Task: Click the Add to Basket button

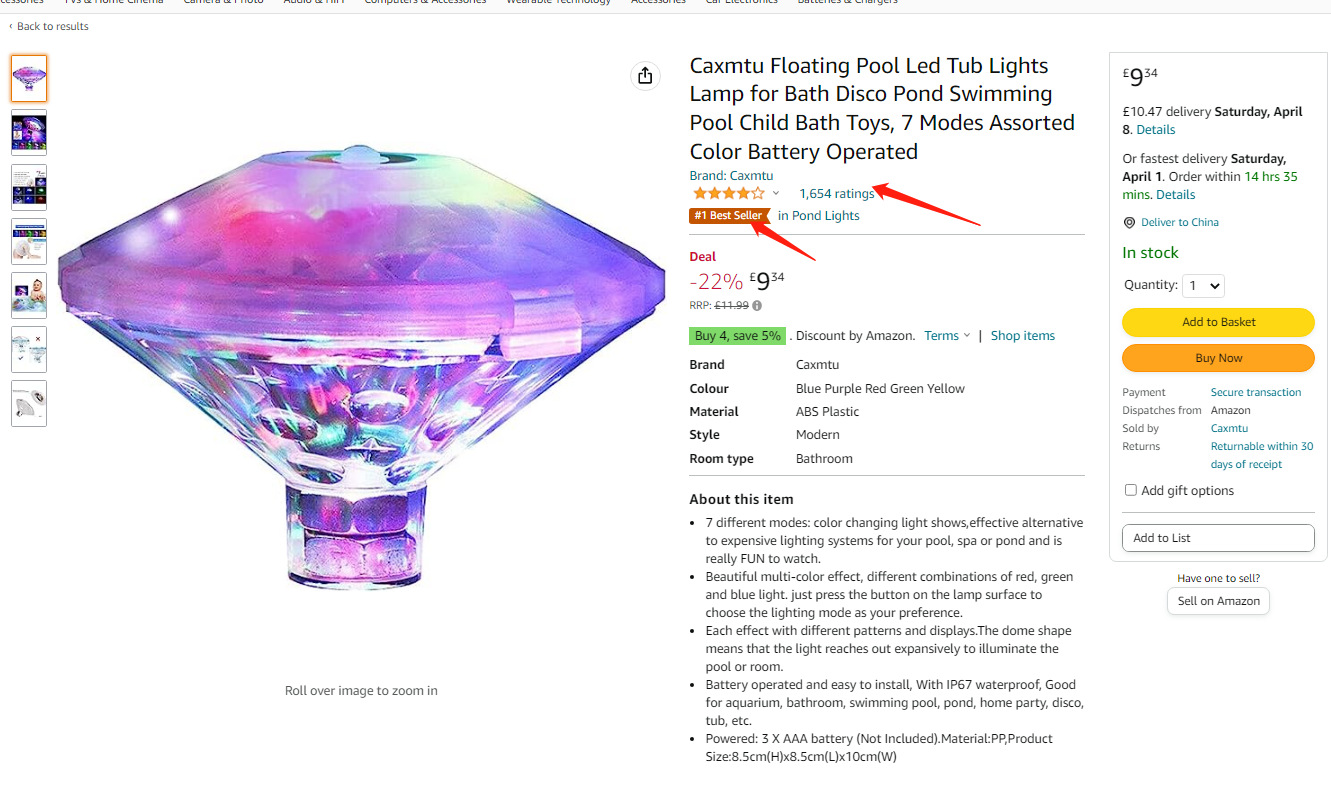Action: 1218,322
